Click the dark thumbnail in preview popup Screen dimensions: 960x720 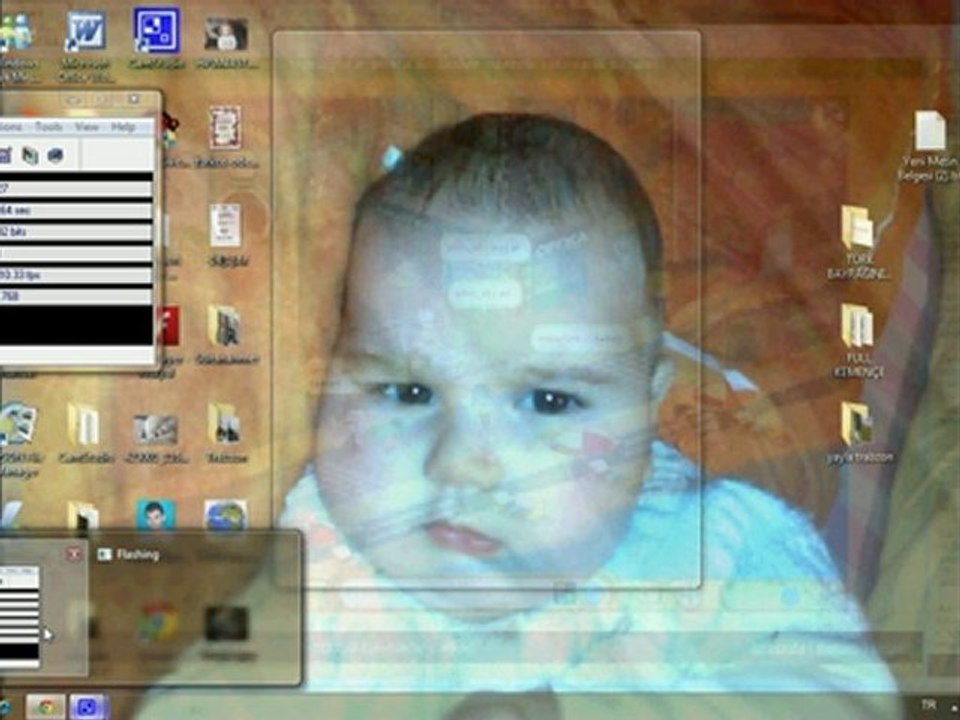[x=227, y=624]
